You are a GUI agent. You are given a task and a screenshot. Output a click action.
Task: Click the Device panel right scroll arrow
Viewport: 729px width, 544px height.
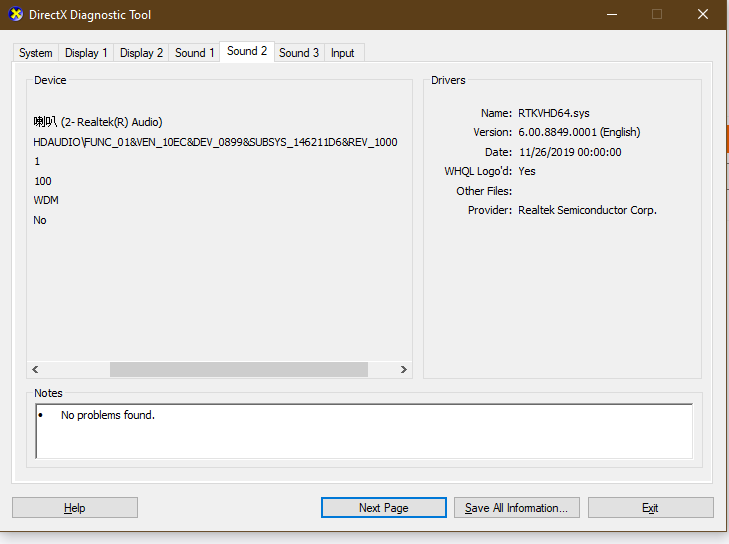coord(404,370)
